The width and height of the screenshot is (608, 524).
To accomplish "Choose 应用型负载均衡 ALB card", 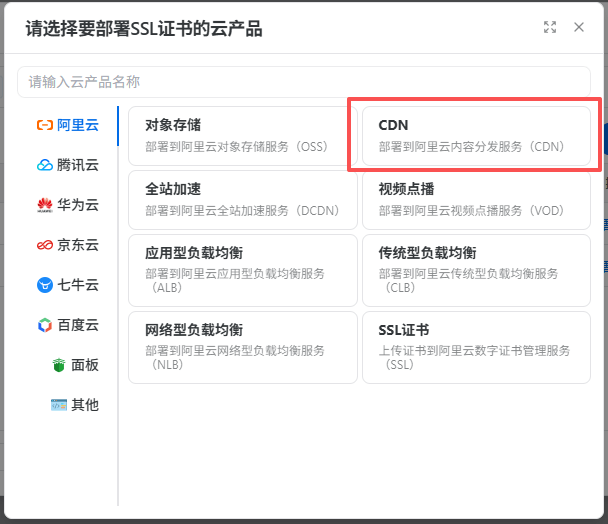I will tap(242, 270).
